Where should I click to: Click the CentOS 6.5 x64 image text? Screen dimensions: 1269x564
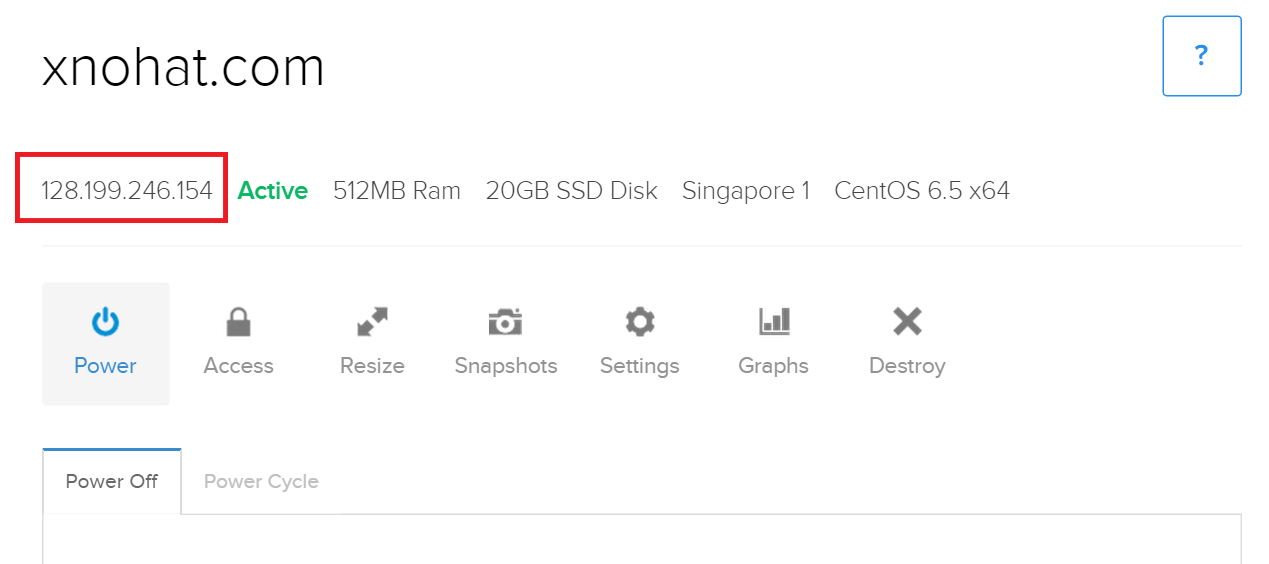click(x=921, y=190)
